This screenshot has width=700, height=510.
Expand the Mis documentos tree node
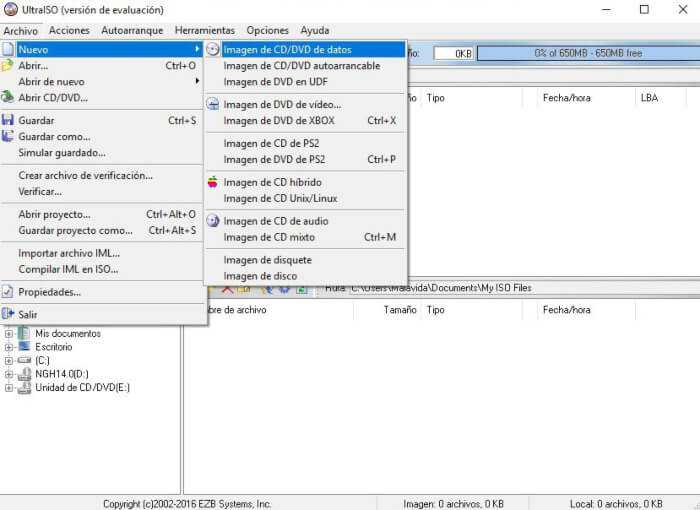[x=9, y=333]
